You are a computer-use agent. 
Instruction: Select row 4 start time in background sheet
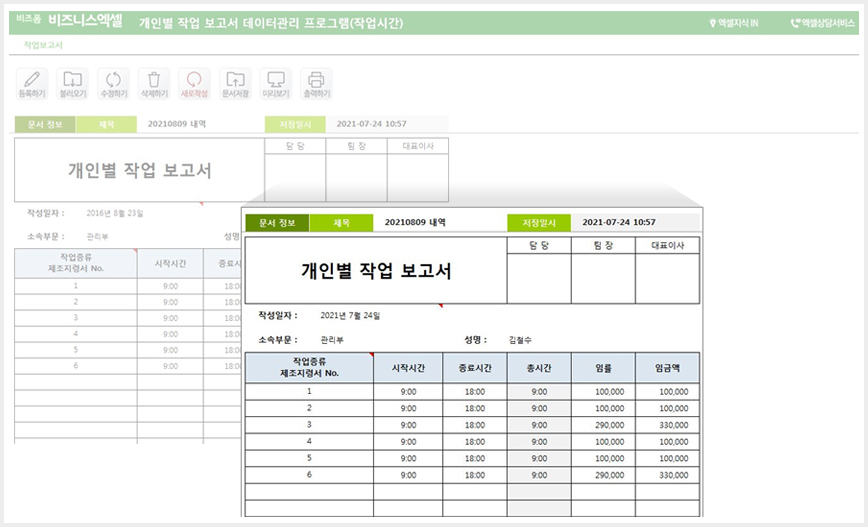pos(170,334)
